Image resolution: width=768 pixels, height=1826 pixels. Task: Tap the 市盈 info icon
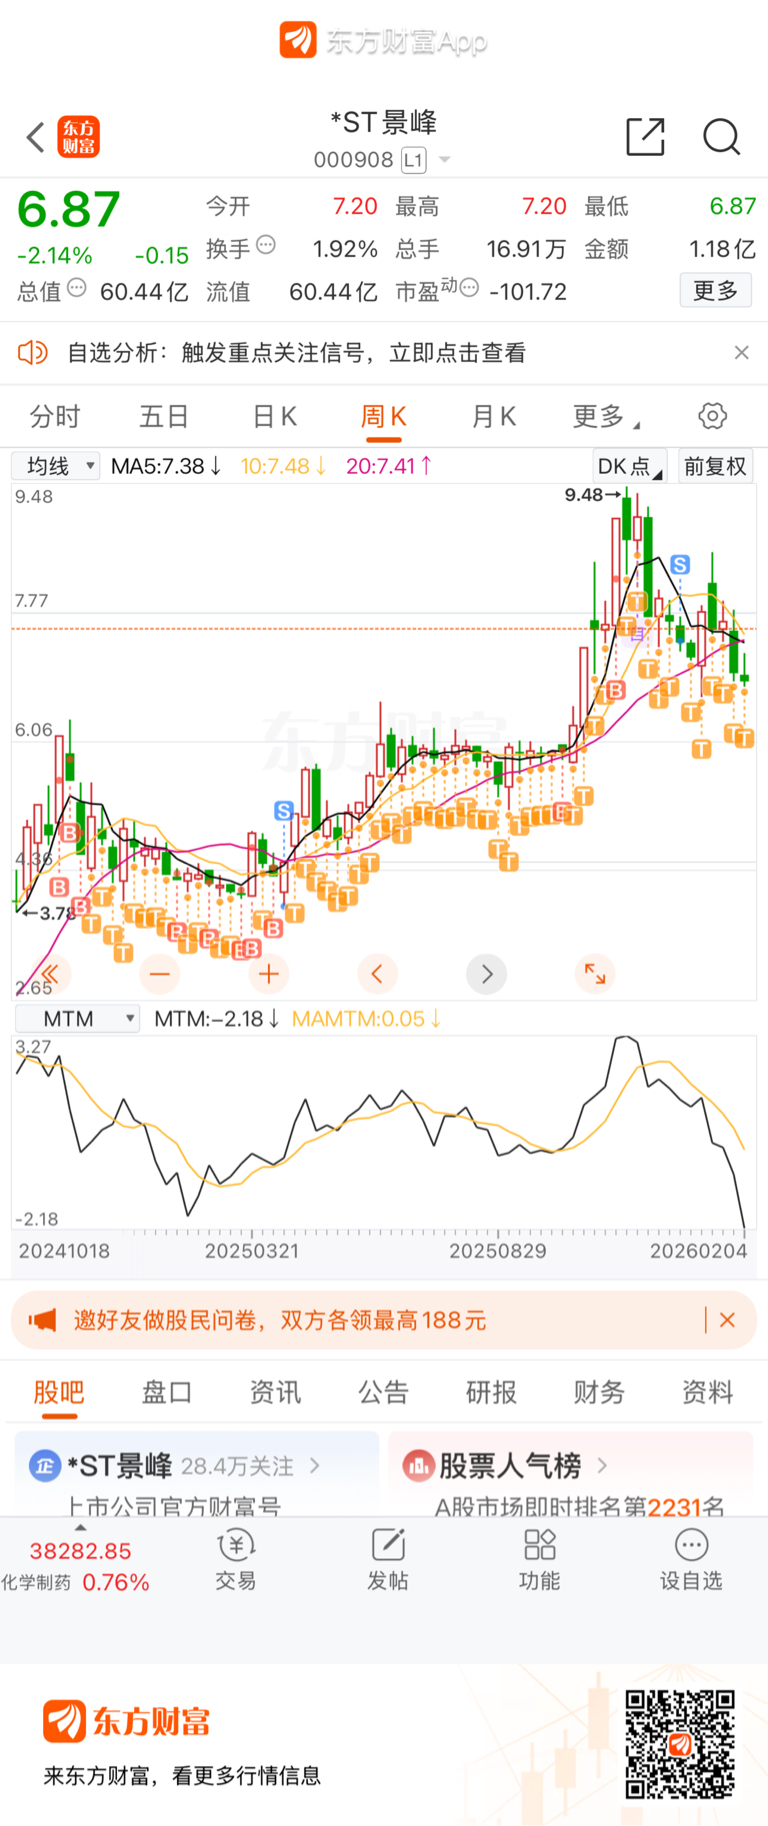pyautogui.click(x=468, y=288)
